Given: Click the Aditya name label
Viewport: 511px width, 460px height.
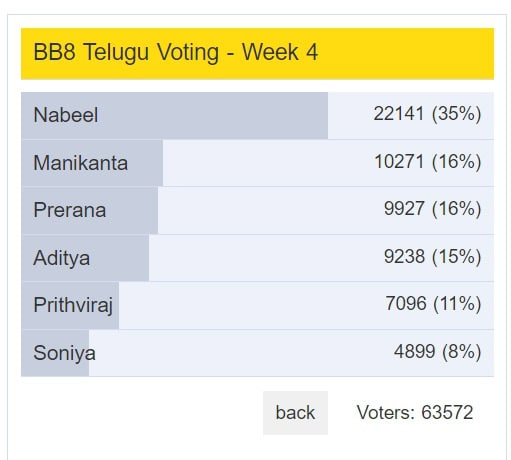Looking at the screenshot, I should tap(62, 258).
